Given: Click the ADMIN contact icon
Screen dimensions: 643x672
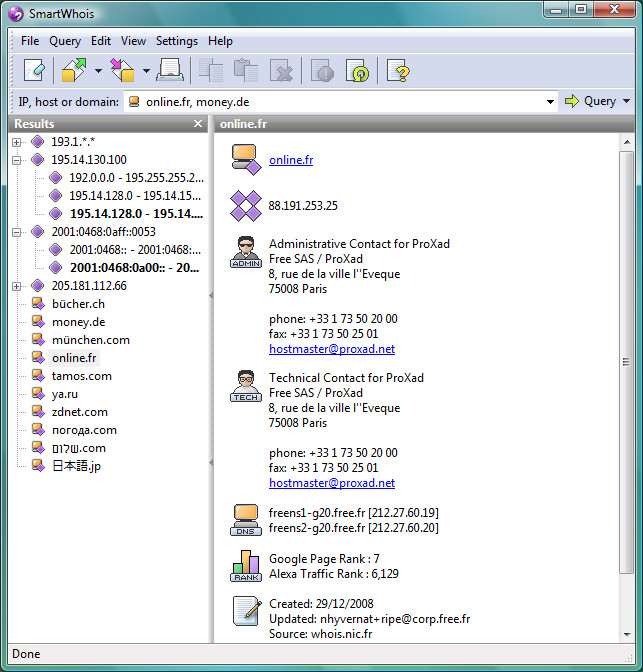Looking at the screenshot, I should pyautogui.click(x=246, y=252).
